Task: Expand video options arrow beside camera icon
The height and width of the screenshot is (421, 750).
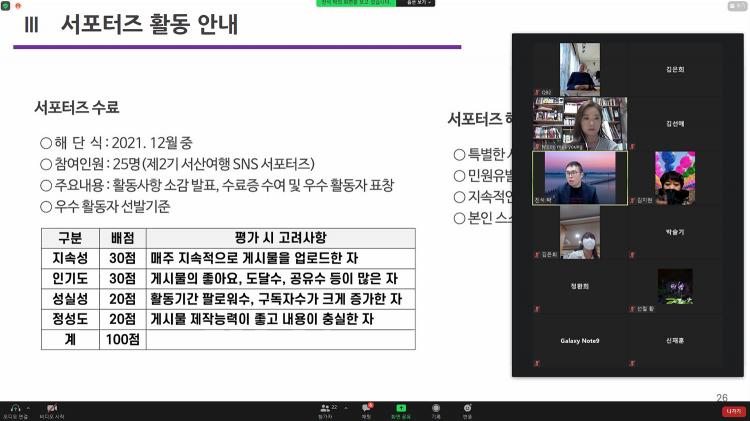Action: (x=63, y=407)
